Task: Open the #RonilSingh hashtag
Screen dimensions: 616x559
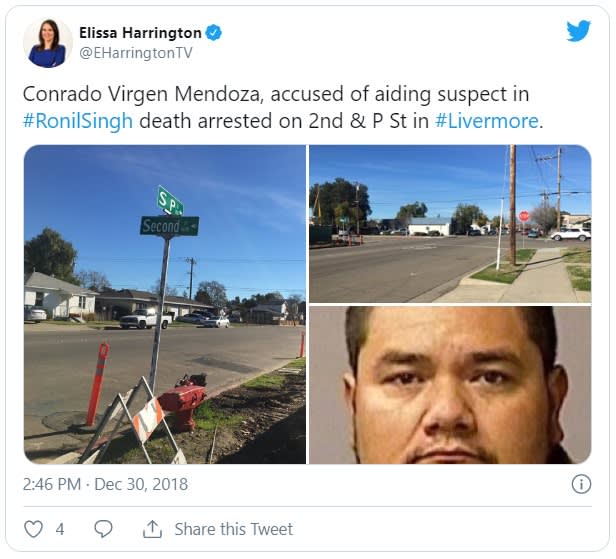Action: [x=78, y=121]
